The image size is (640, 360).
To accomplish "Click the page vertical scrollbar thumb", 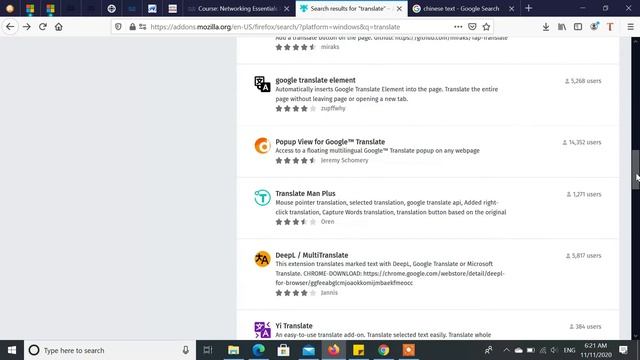I will pyautogui.click(x=636, y=169).
